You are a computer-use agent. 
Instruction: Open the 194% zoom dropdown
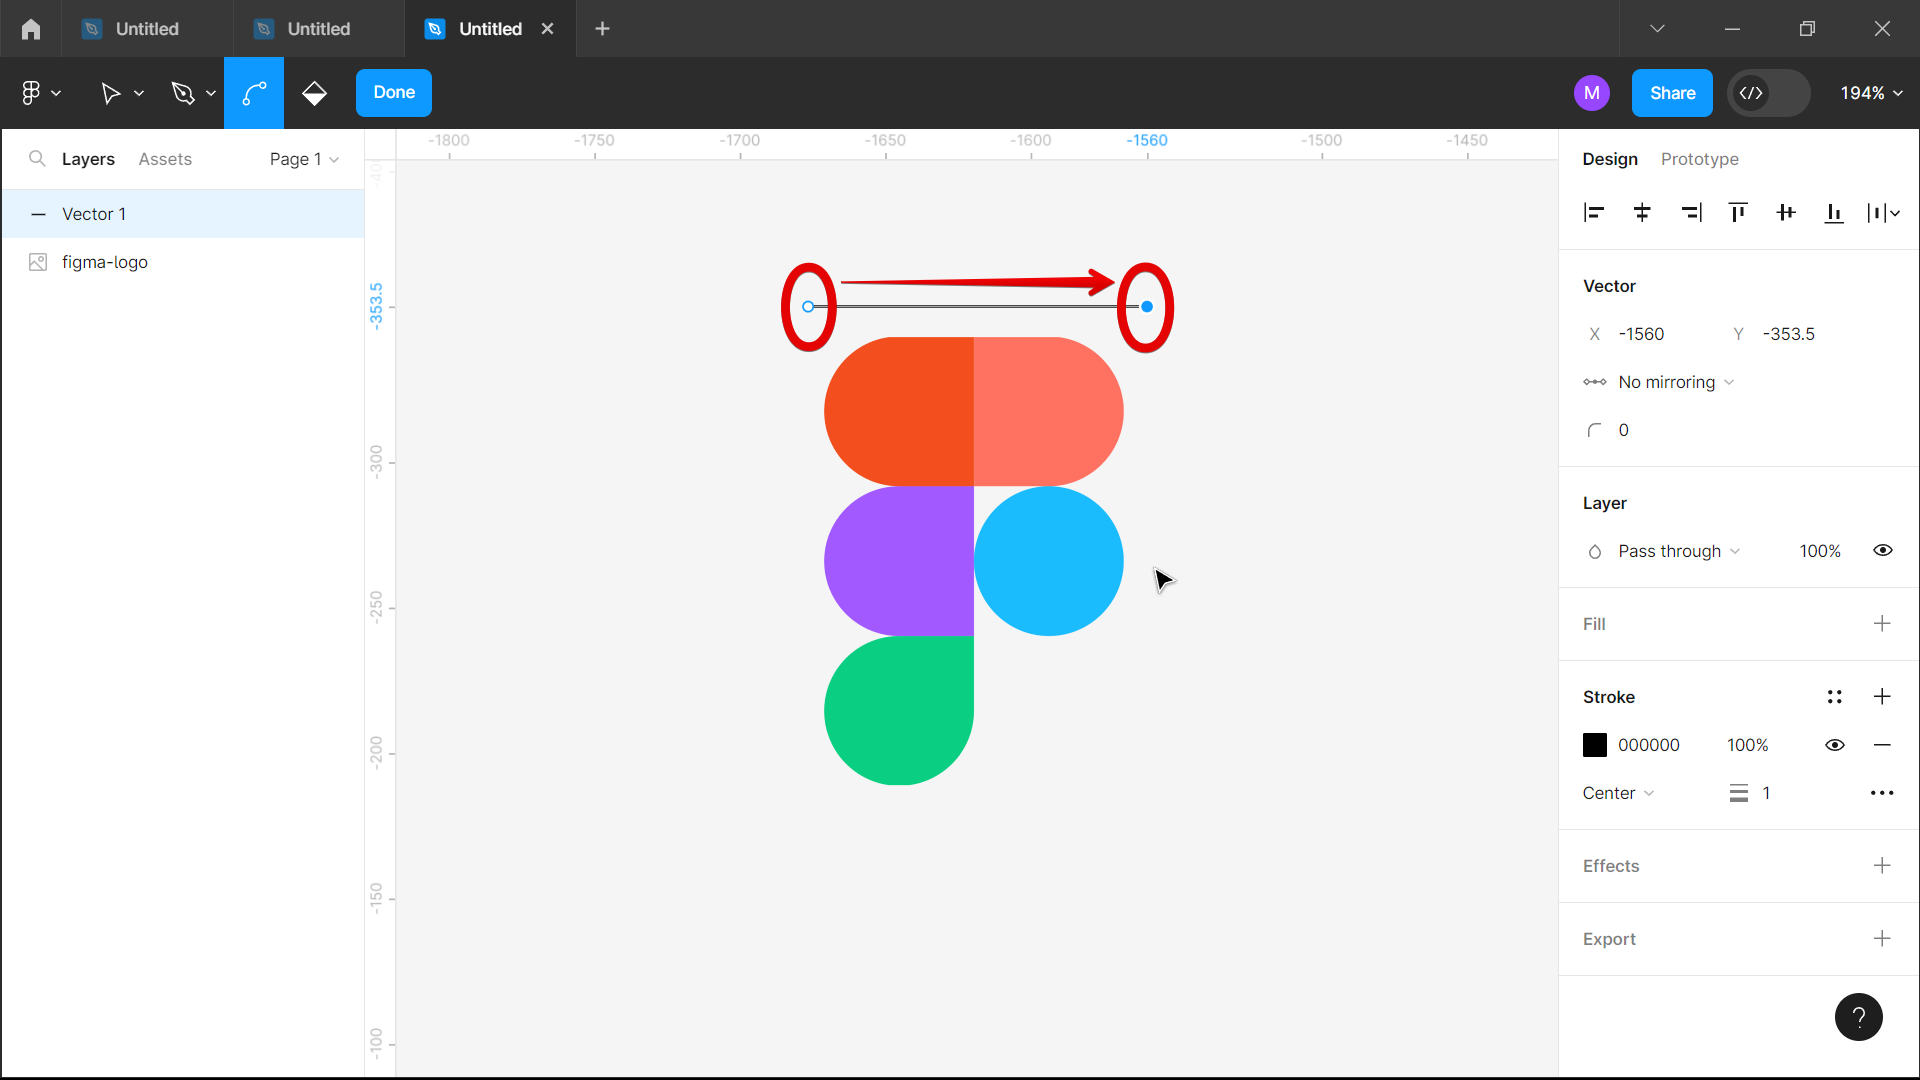(x=1870, y=93)
